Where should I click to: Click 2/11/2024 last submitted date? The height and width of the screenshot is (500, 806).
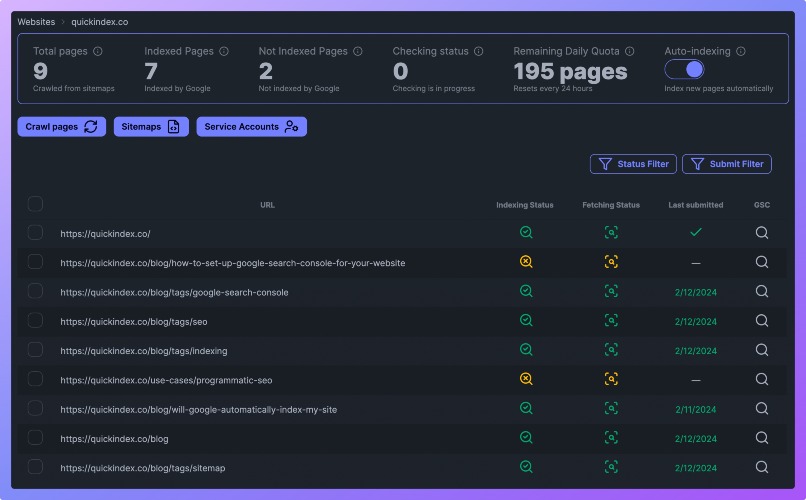695,410
